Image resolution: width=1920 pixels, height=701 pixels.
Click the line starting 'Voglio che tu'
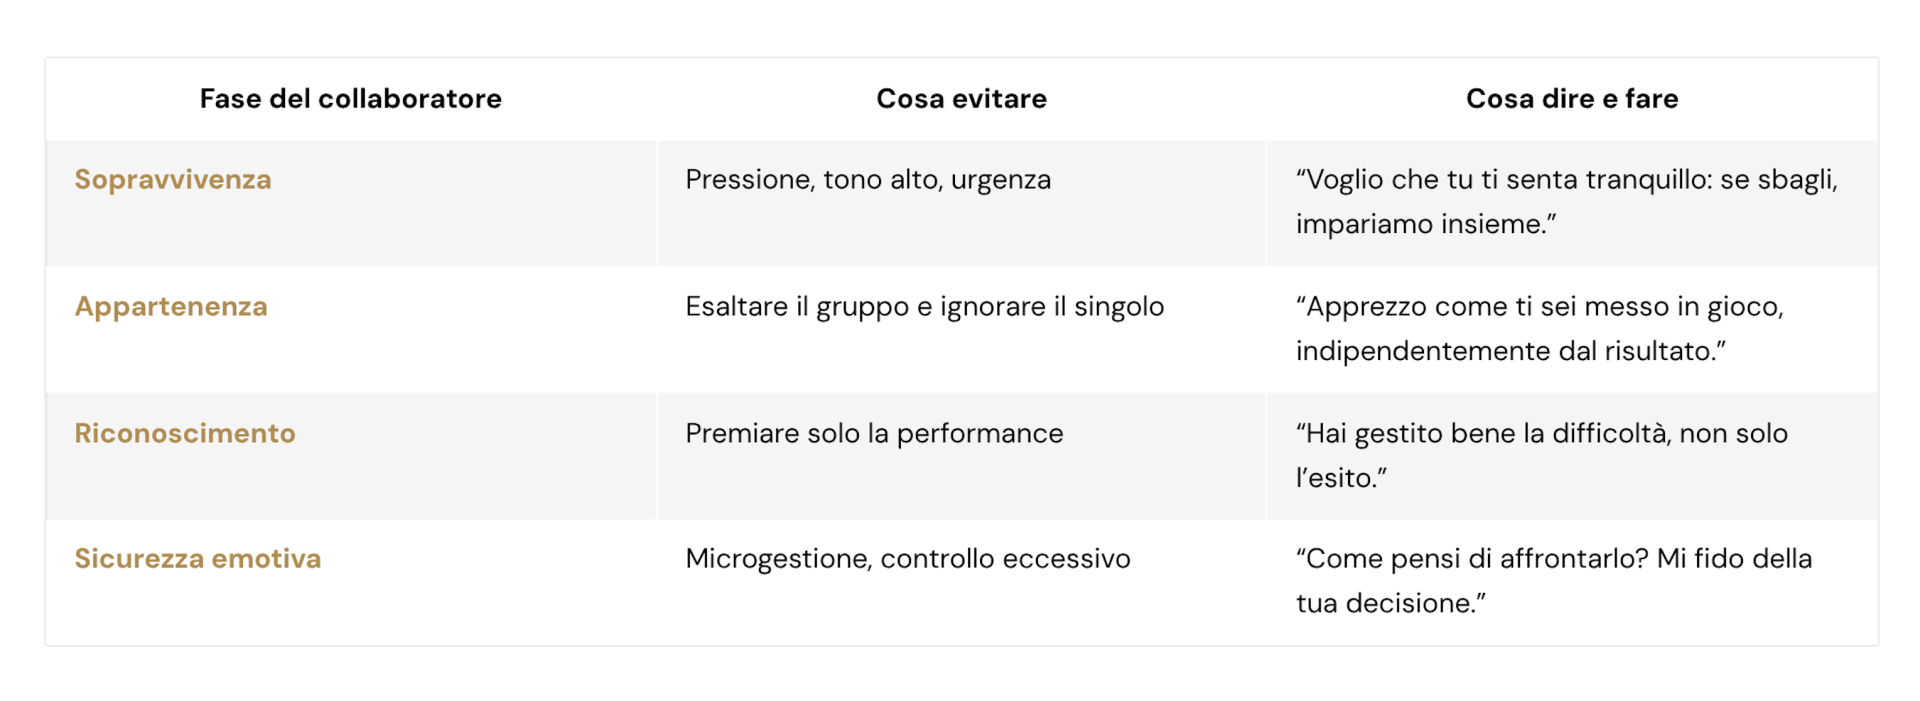[x=1567, y=180]
